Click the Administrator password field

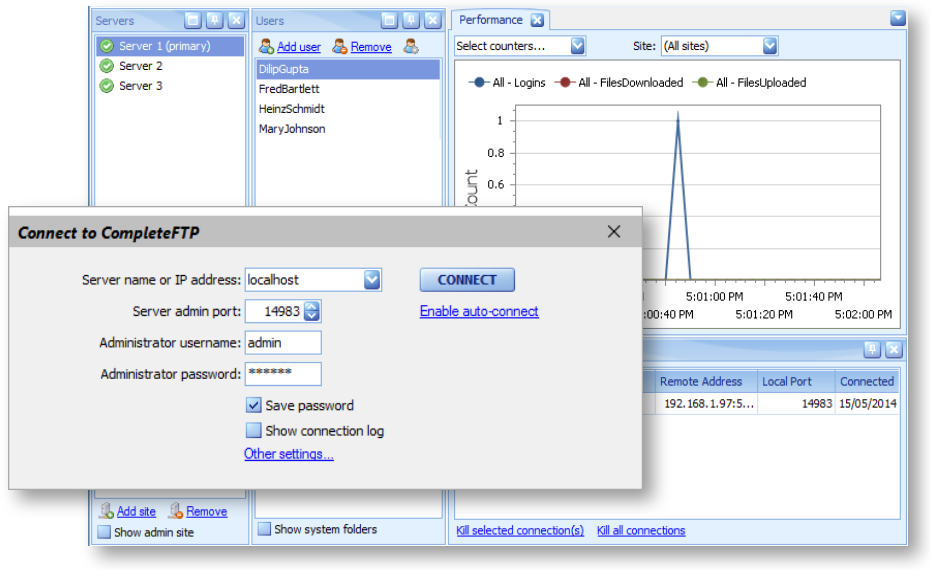tap(283, 374)
